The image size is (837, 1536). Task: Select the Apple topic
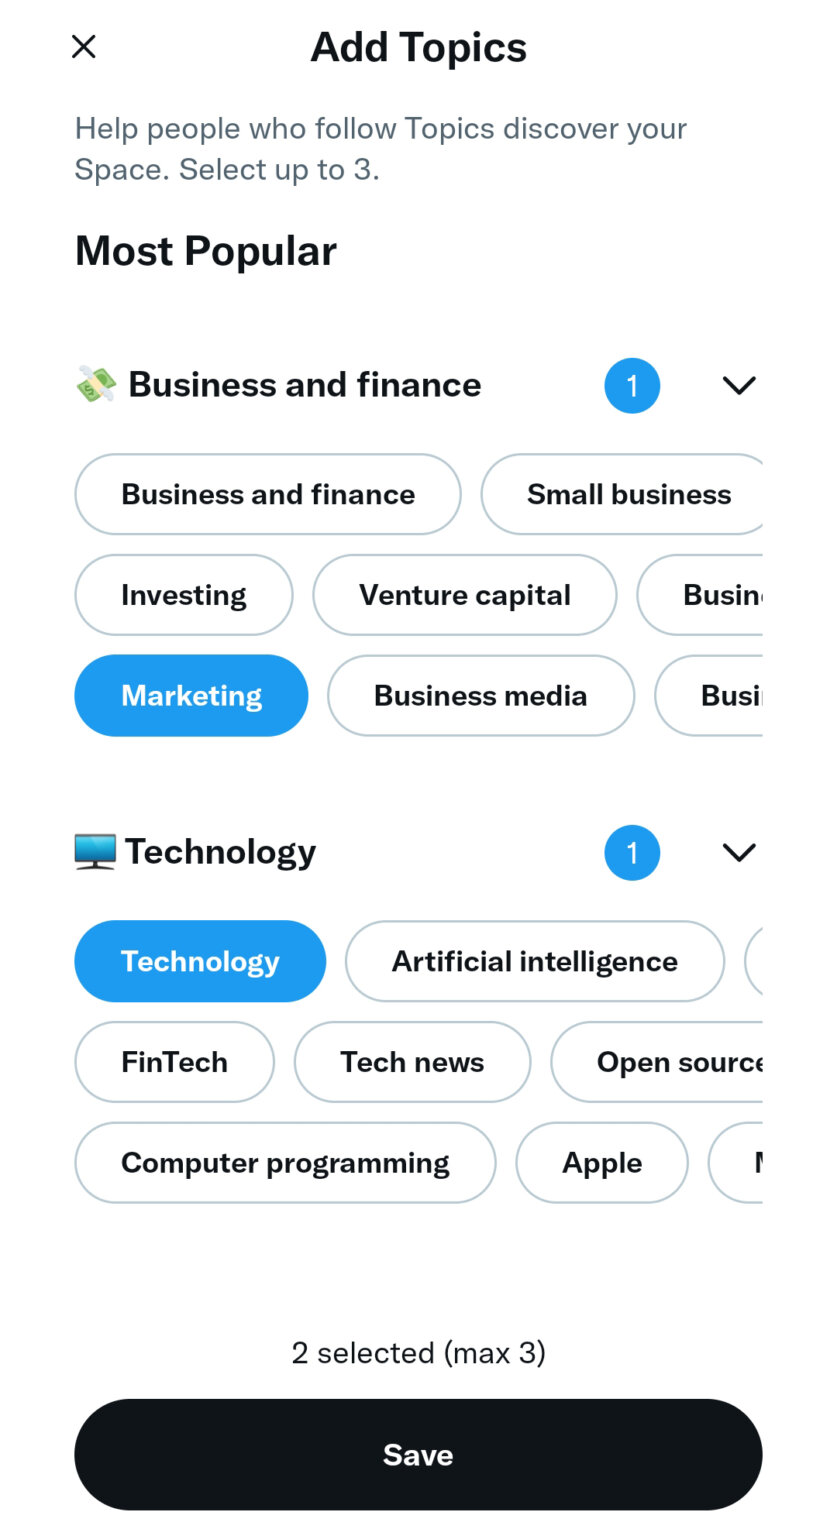pos(601,1162)
